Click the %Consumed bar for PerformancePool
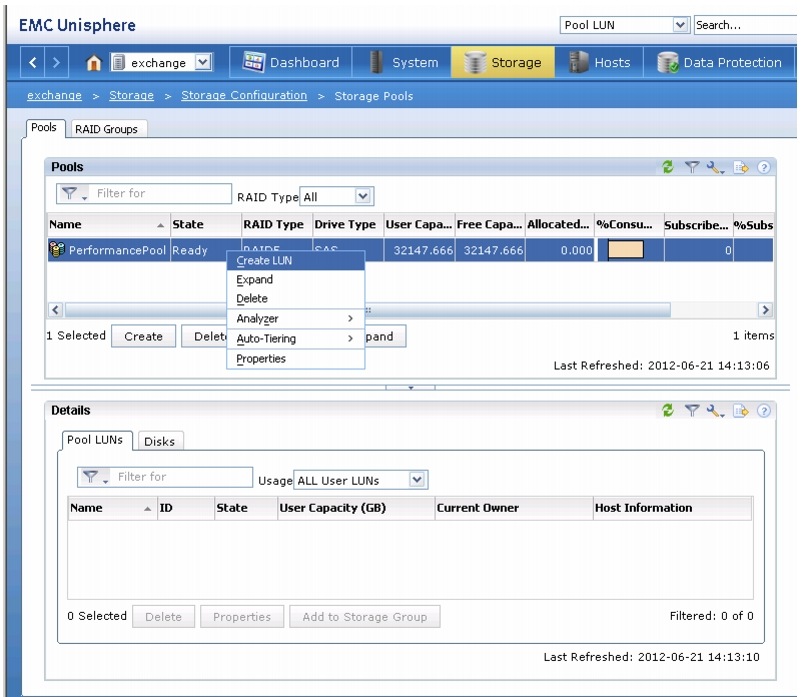Viewport: 805px width, 697px height. (x=625, y=250)
